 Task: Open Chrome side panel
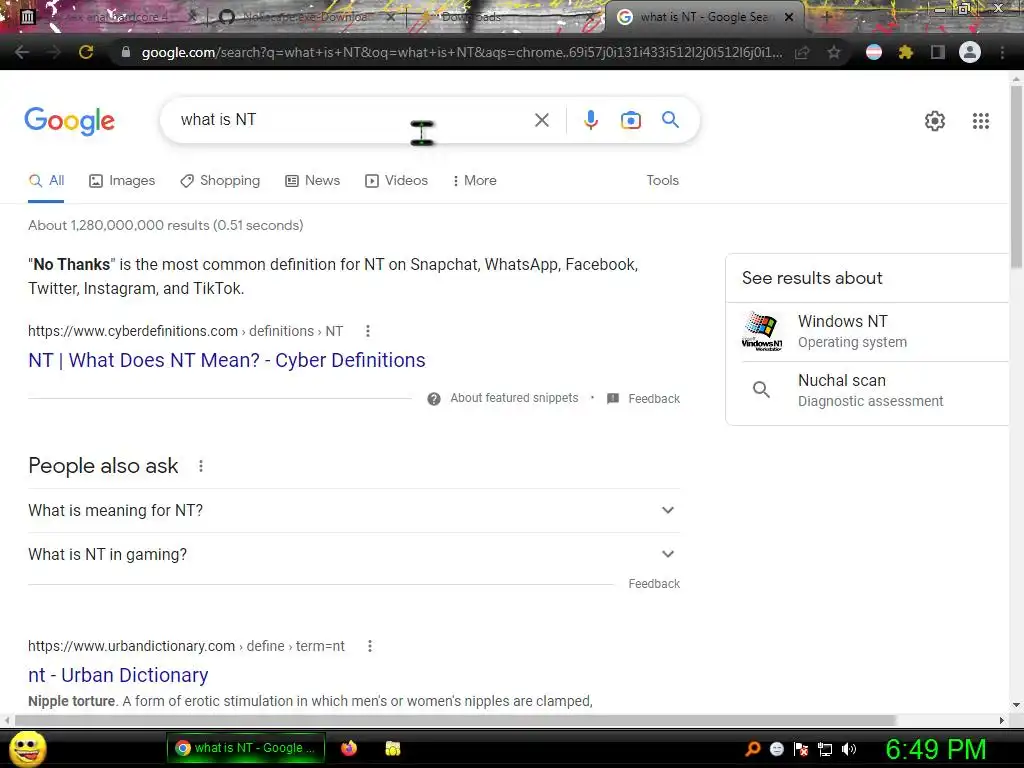(x=938, y=52)
